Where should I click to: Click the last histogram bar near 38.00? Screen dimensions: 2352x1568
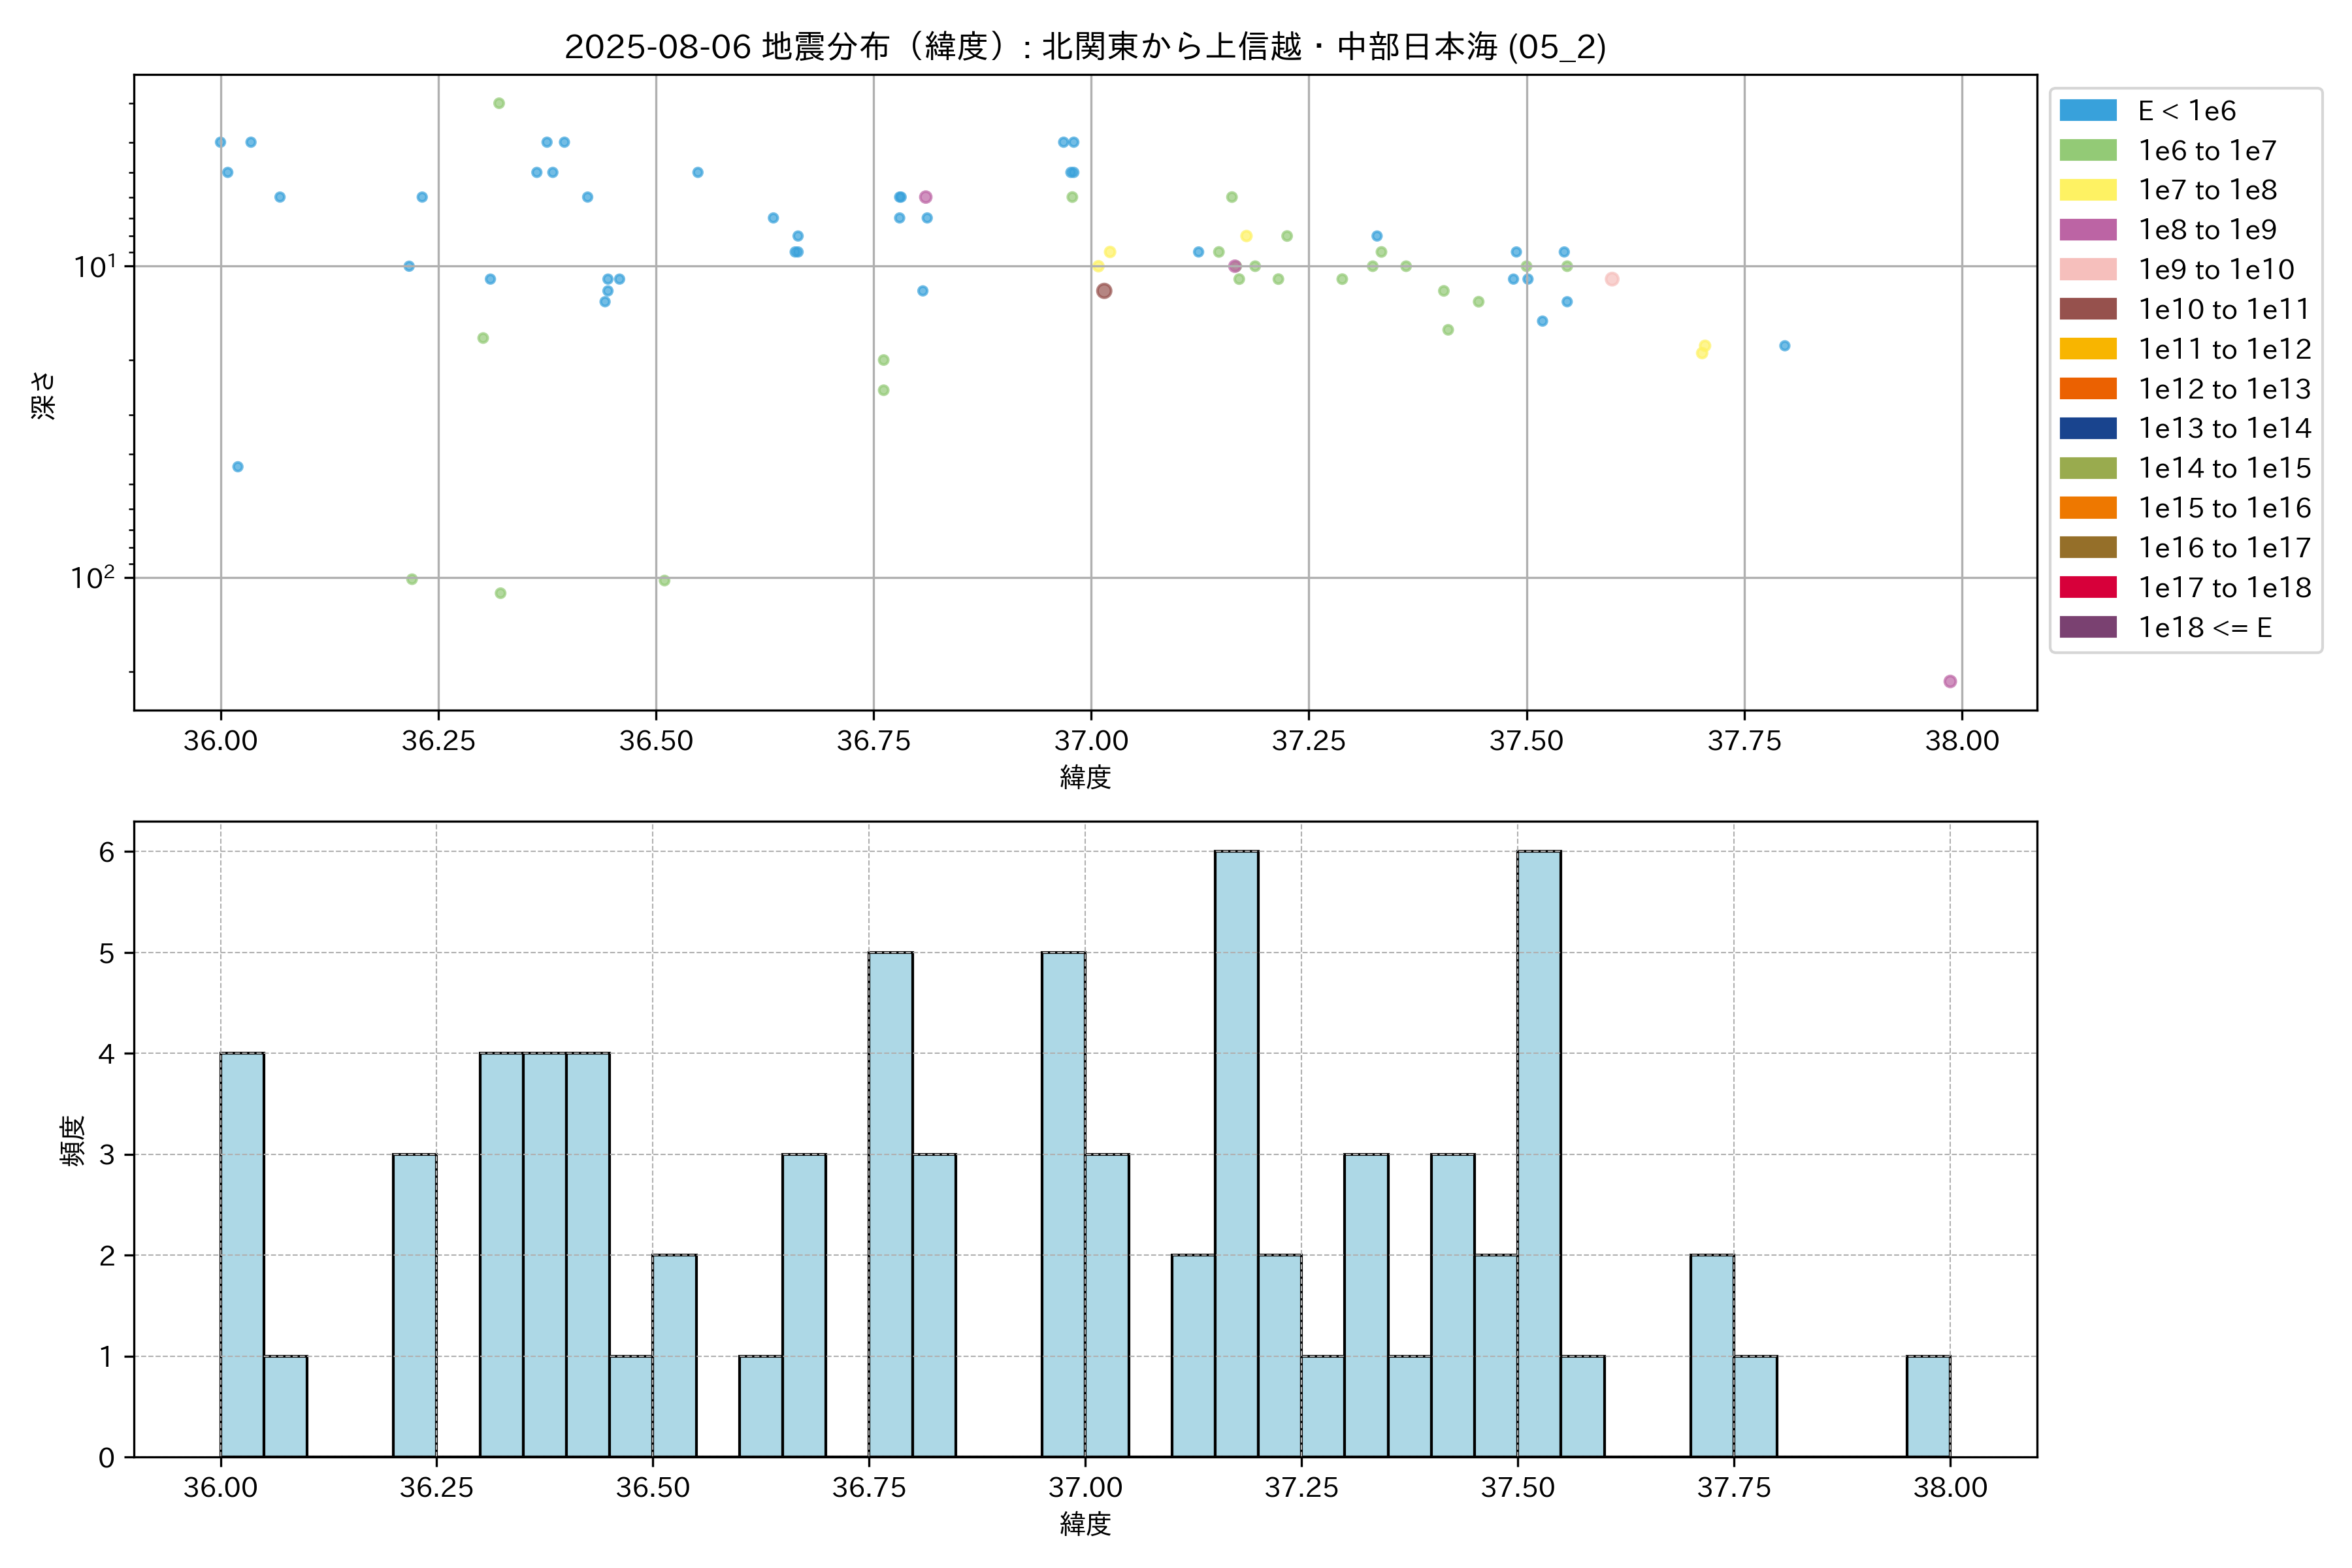(1928, 1406)
